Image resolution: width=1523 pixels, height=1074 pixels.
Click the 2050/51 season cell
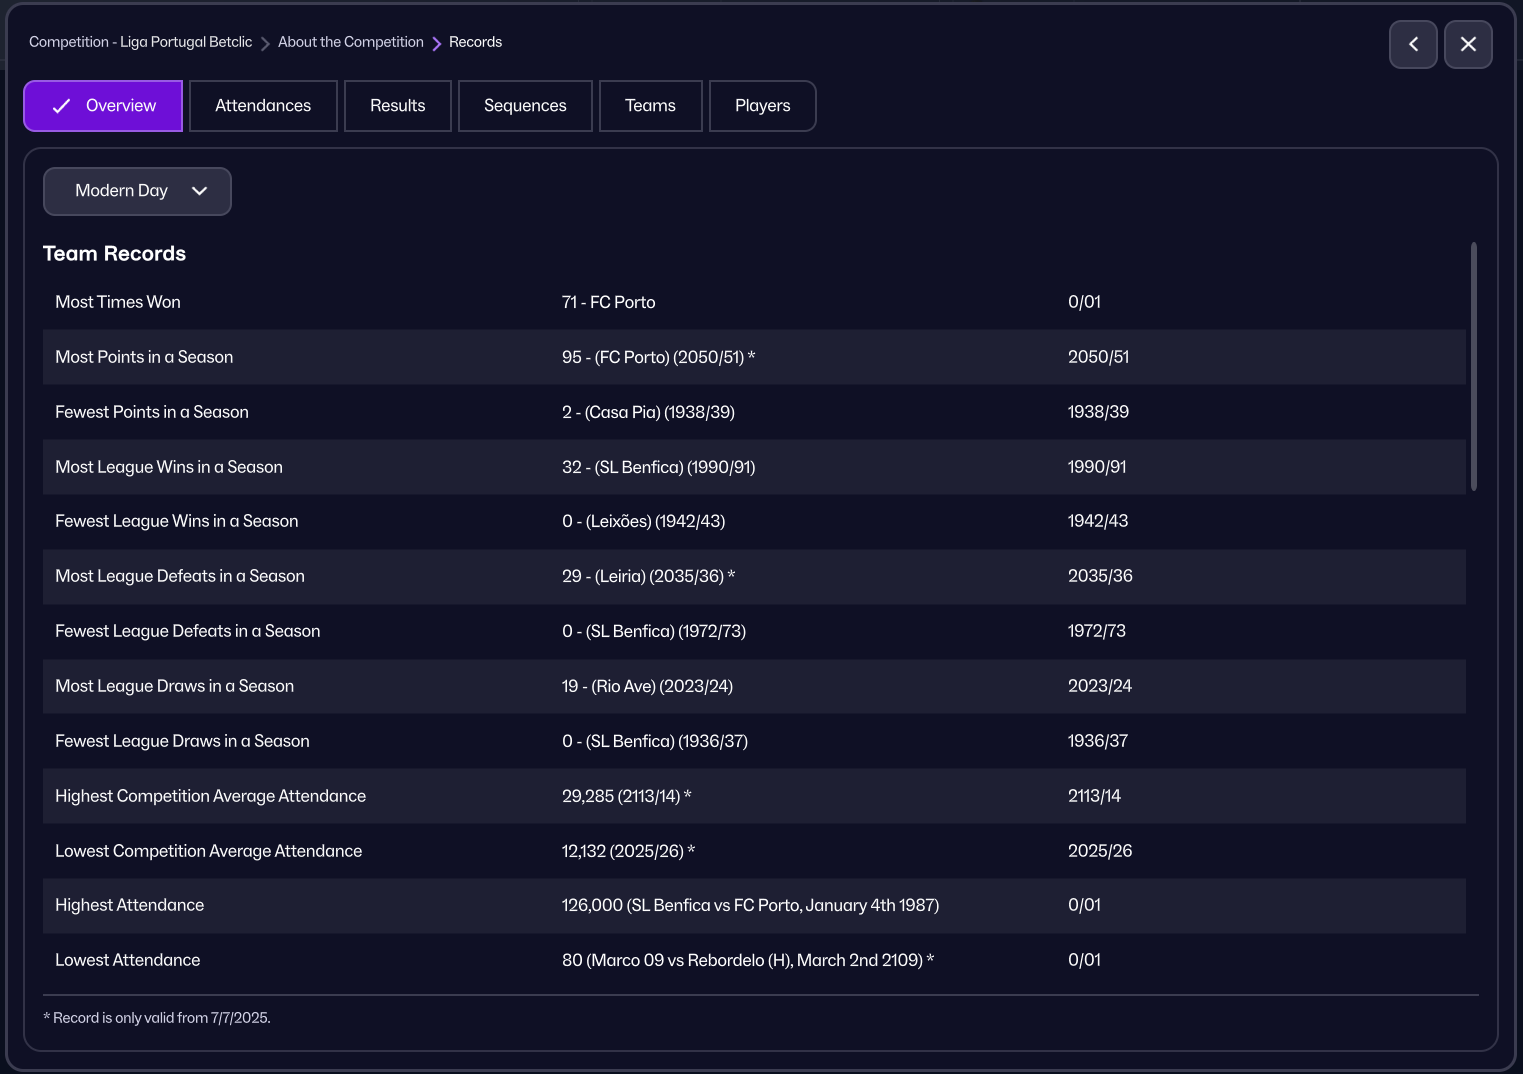pyautogui.click(x=1098, y=357)
